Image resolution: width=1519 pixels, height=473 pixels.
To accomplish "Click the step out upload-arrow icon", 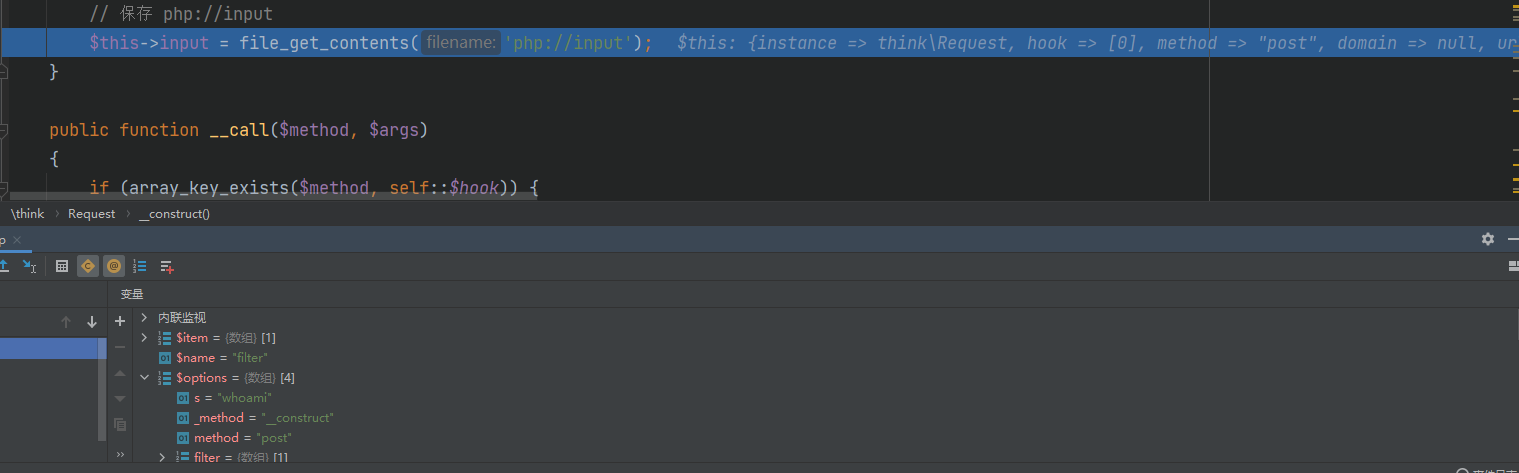I will (x=5, y=266).
